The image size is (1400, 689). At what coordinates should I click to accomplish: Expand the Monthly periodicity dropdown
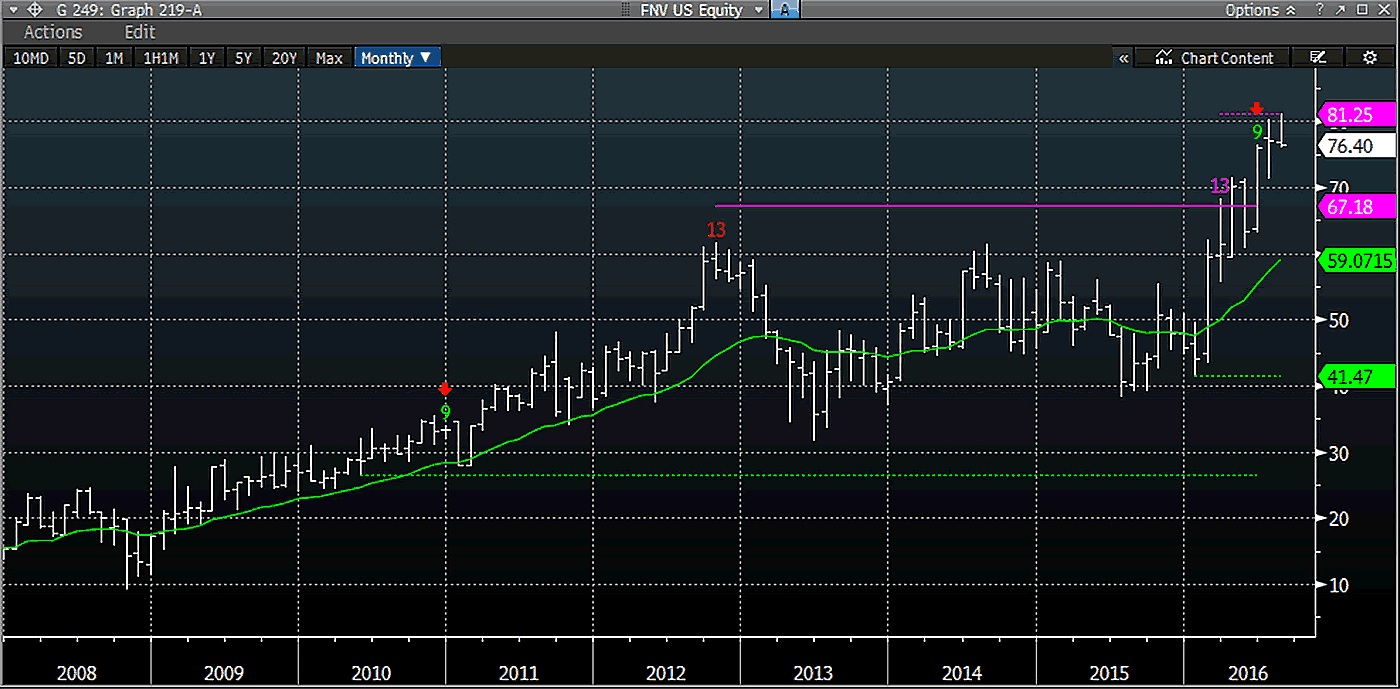(397, 58)
